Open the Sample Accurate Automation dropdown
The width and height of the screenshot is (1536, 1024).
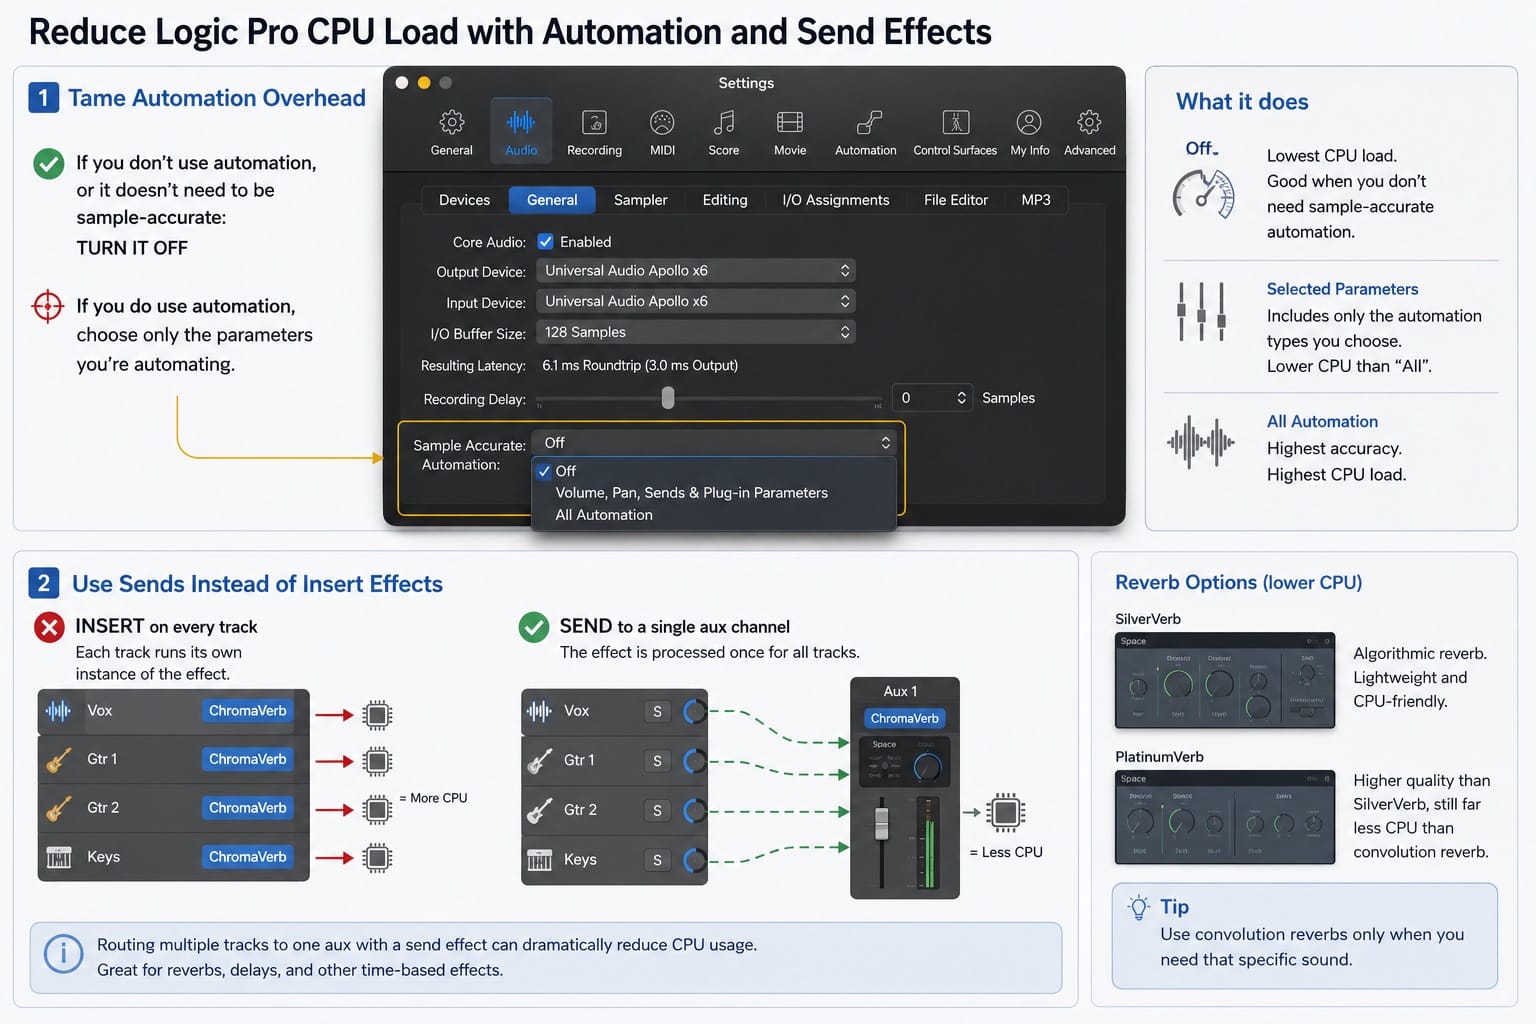pos(714,443)
